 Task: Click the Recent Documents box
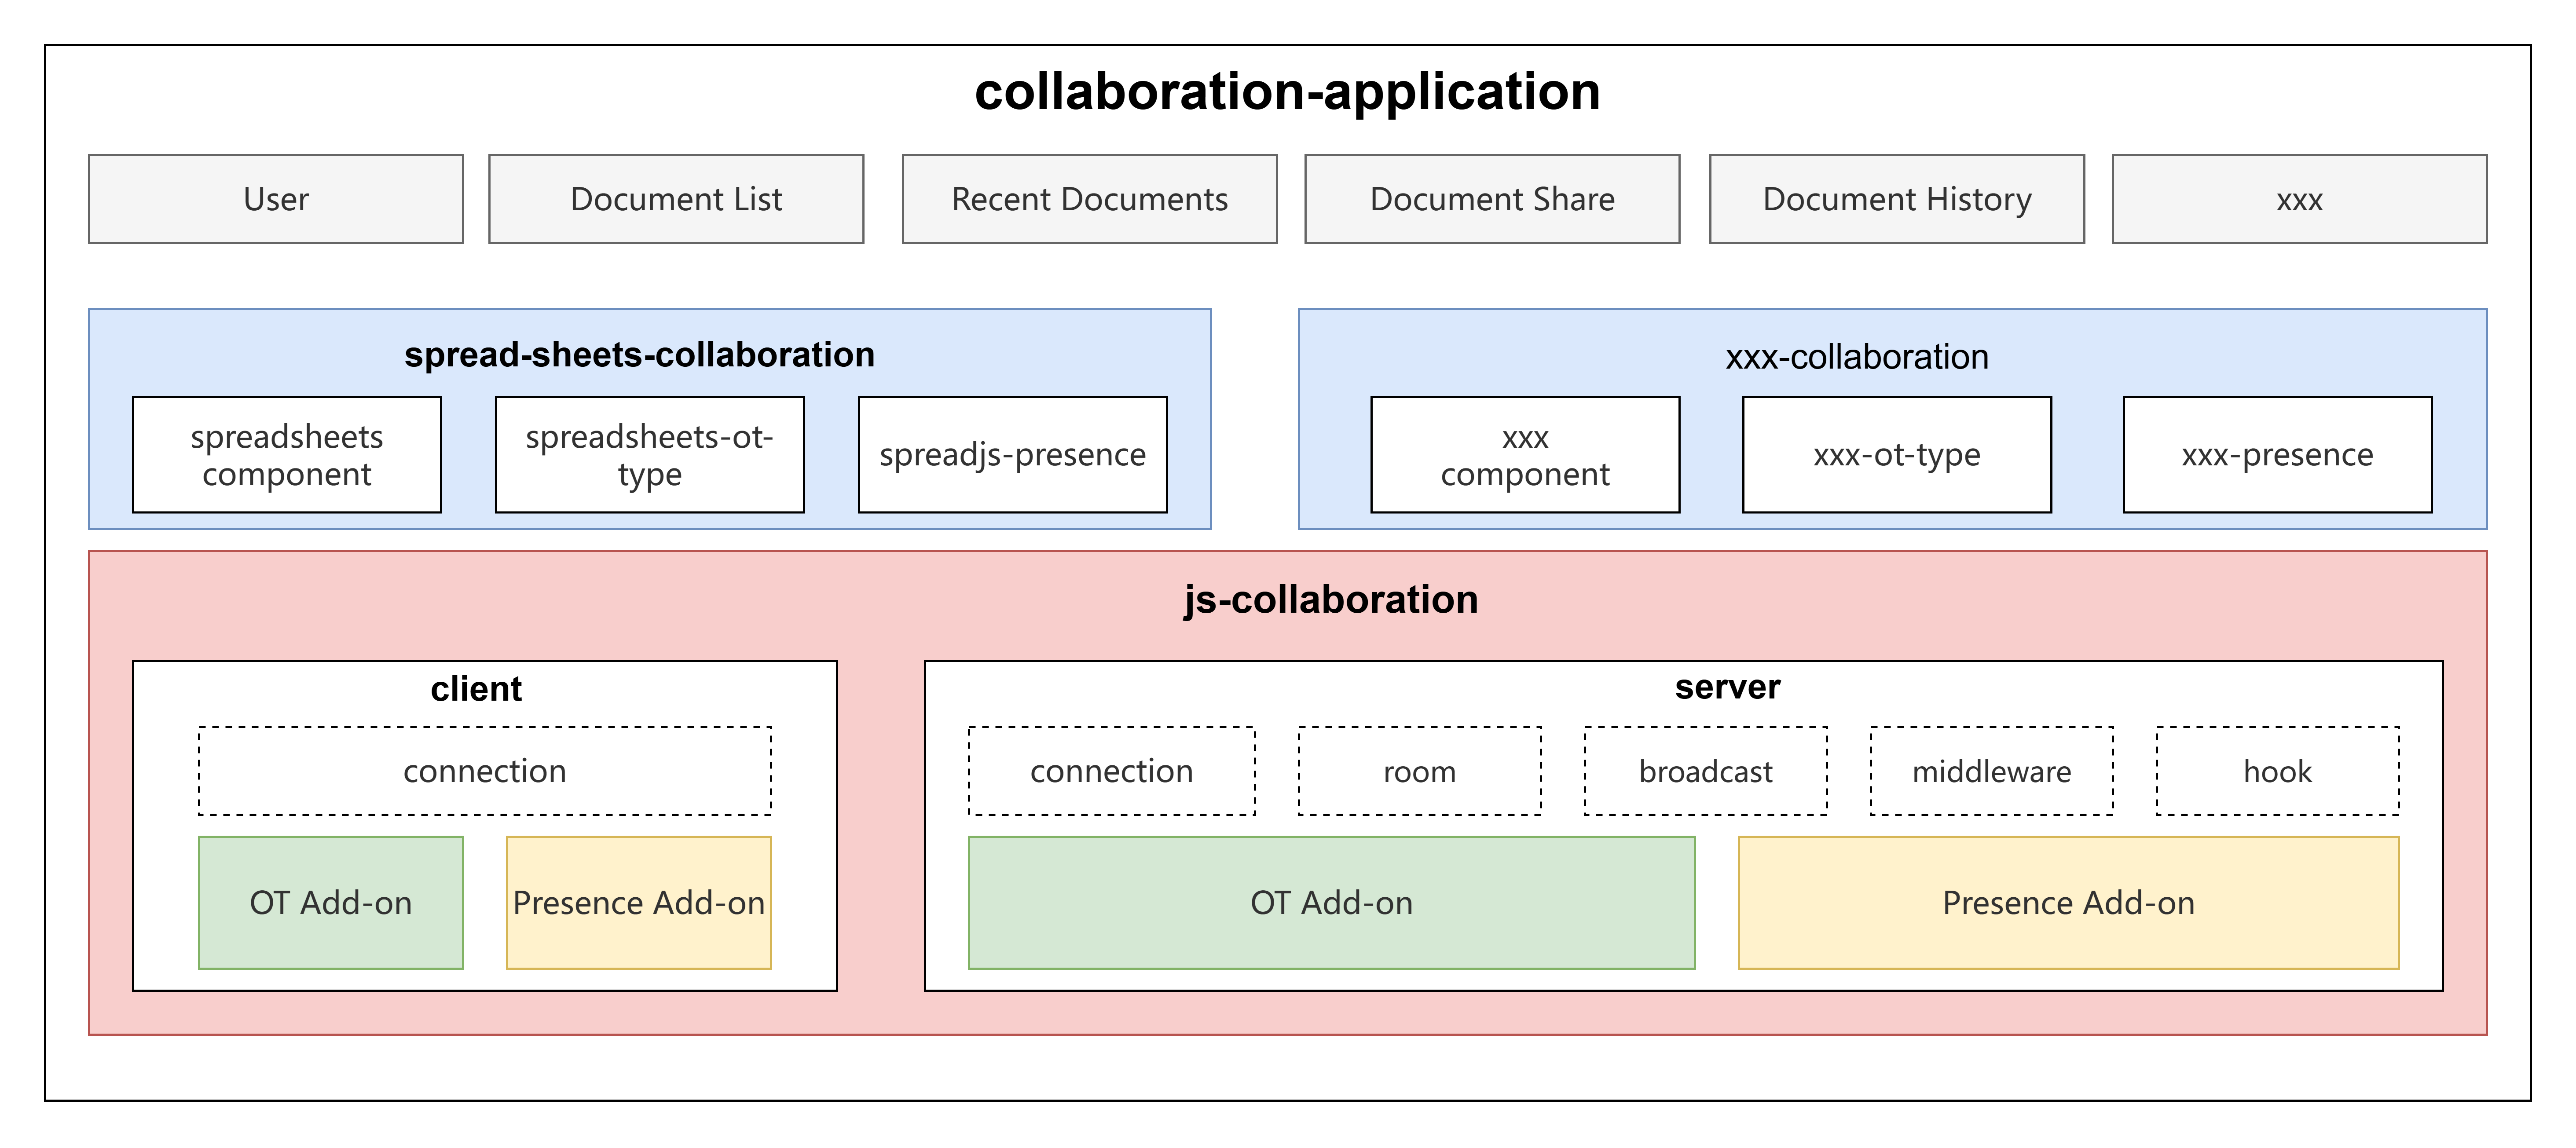1090,199
